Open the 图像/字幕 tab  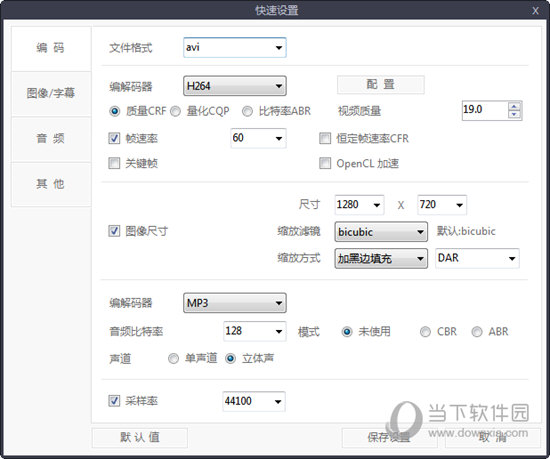click(51, 94)
